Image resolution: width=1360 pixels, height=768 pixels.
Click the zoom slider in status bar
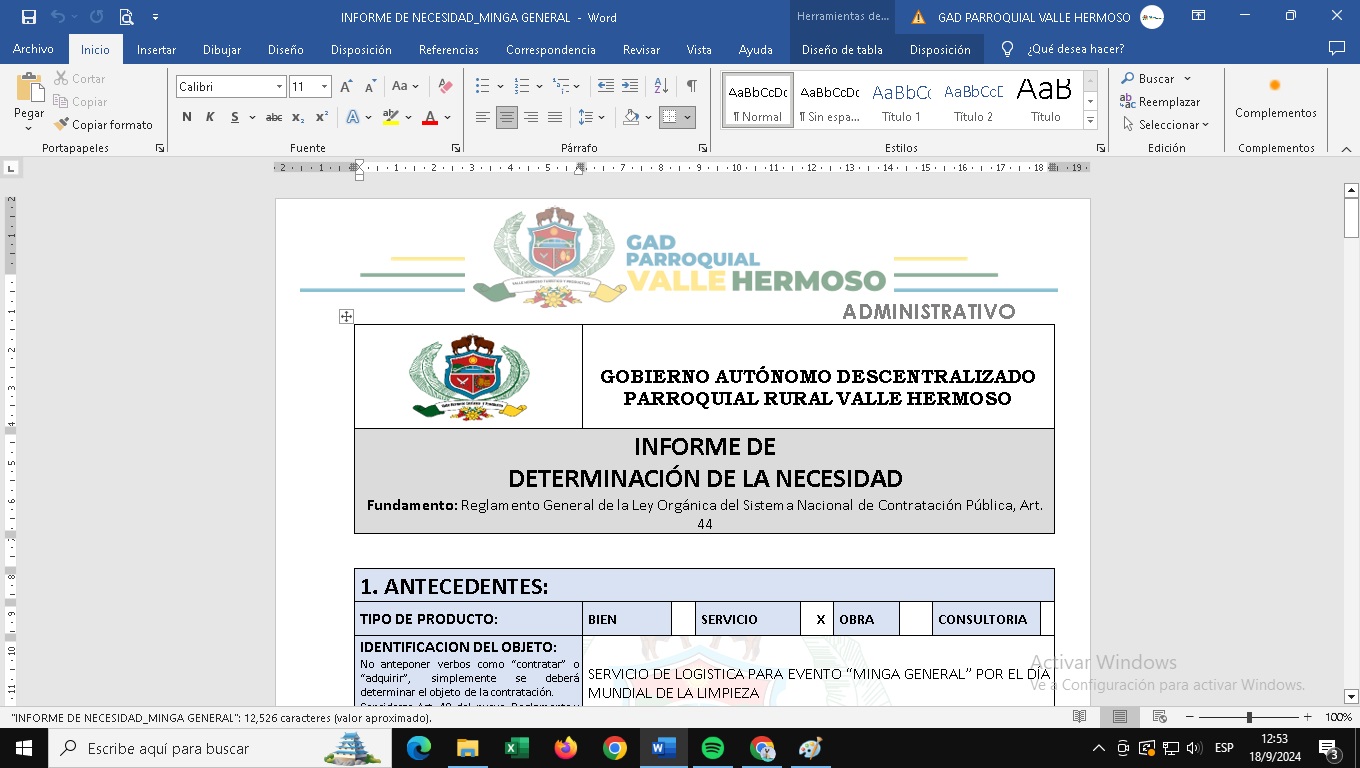pos(1248,717)
